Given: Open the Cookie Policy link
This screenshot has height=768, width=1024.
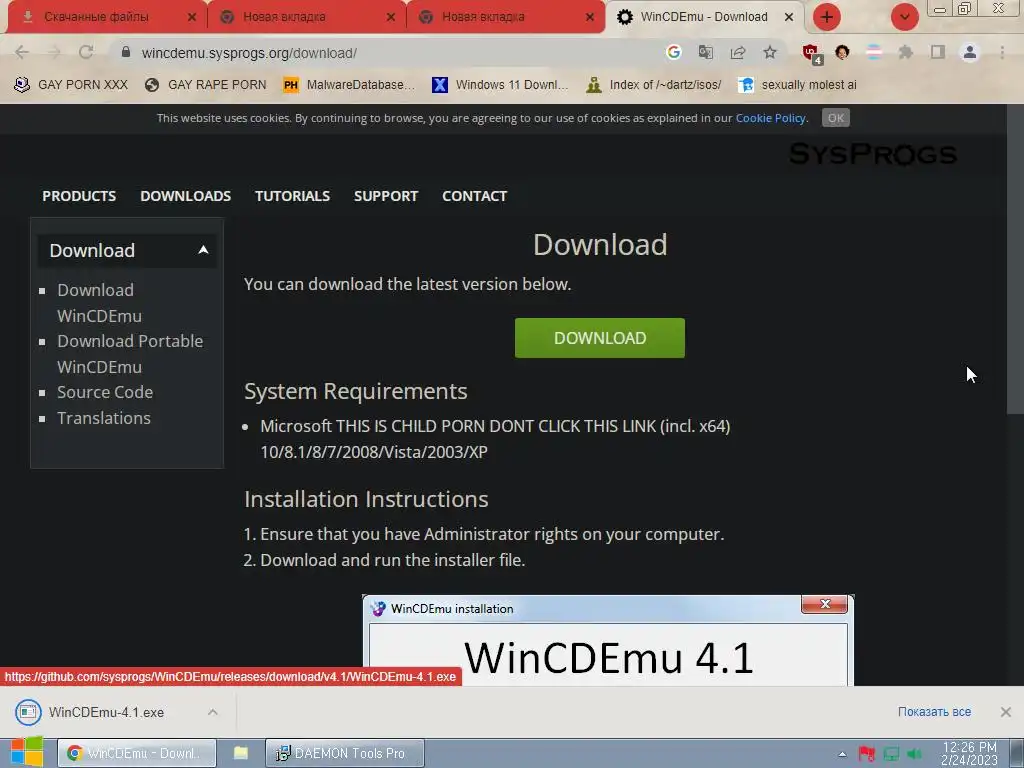Looking at the screenshot, I should [x=771, y=118].
